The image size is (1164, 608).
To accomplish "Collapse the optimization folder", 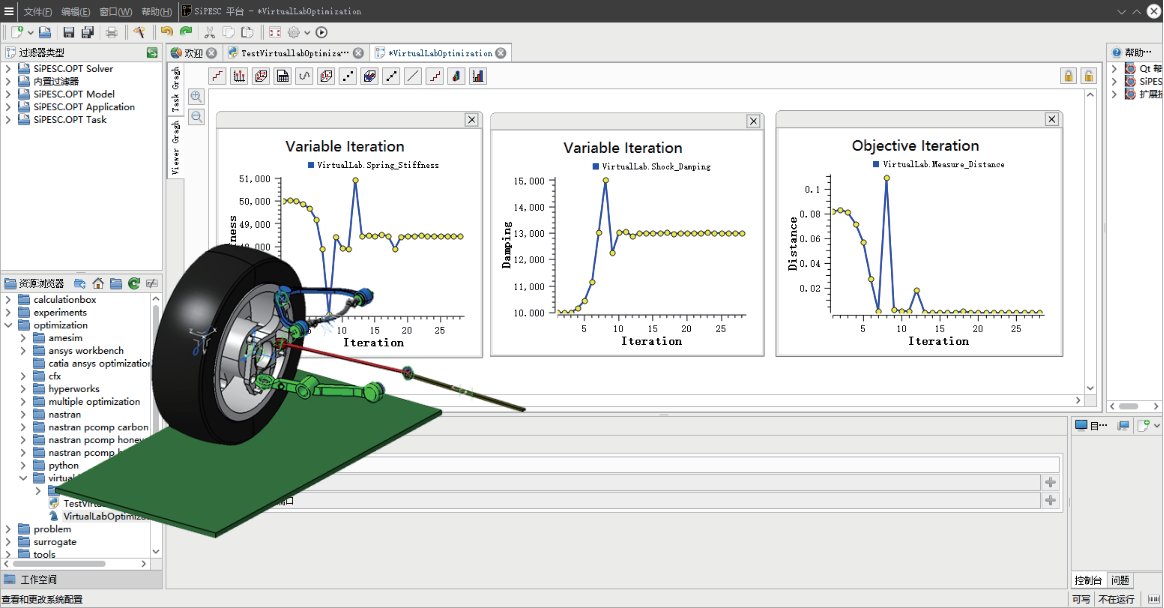I will tap(8, 325).
